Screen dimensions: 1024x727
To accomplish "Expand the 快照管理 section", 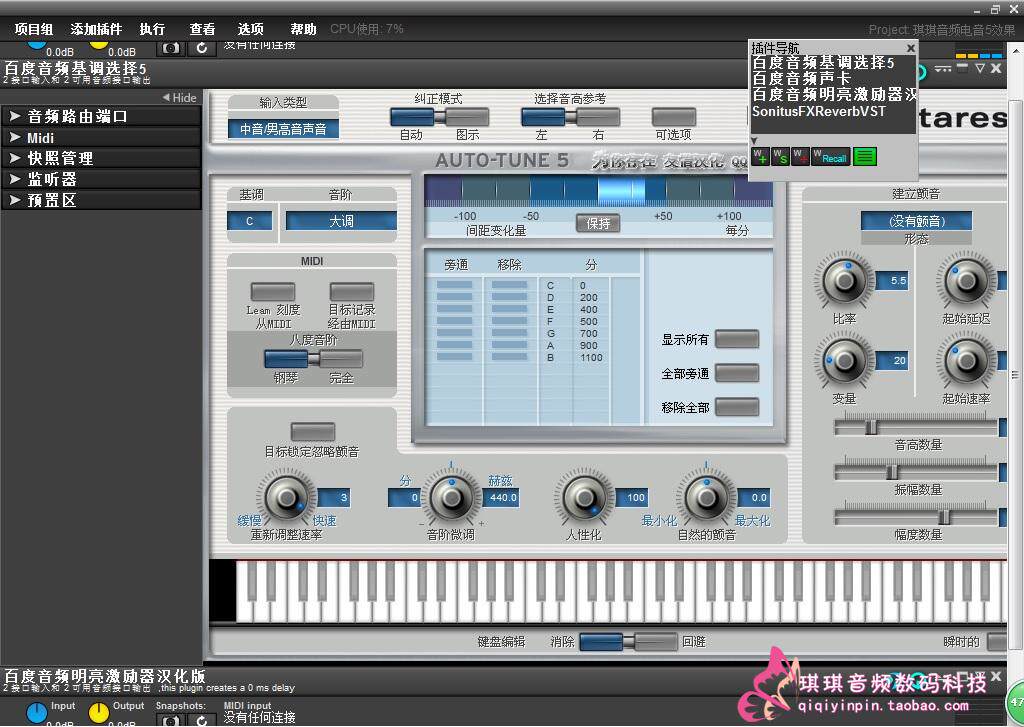I will pos(101,158).
